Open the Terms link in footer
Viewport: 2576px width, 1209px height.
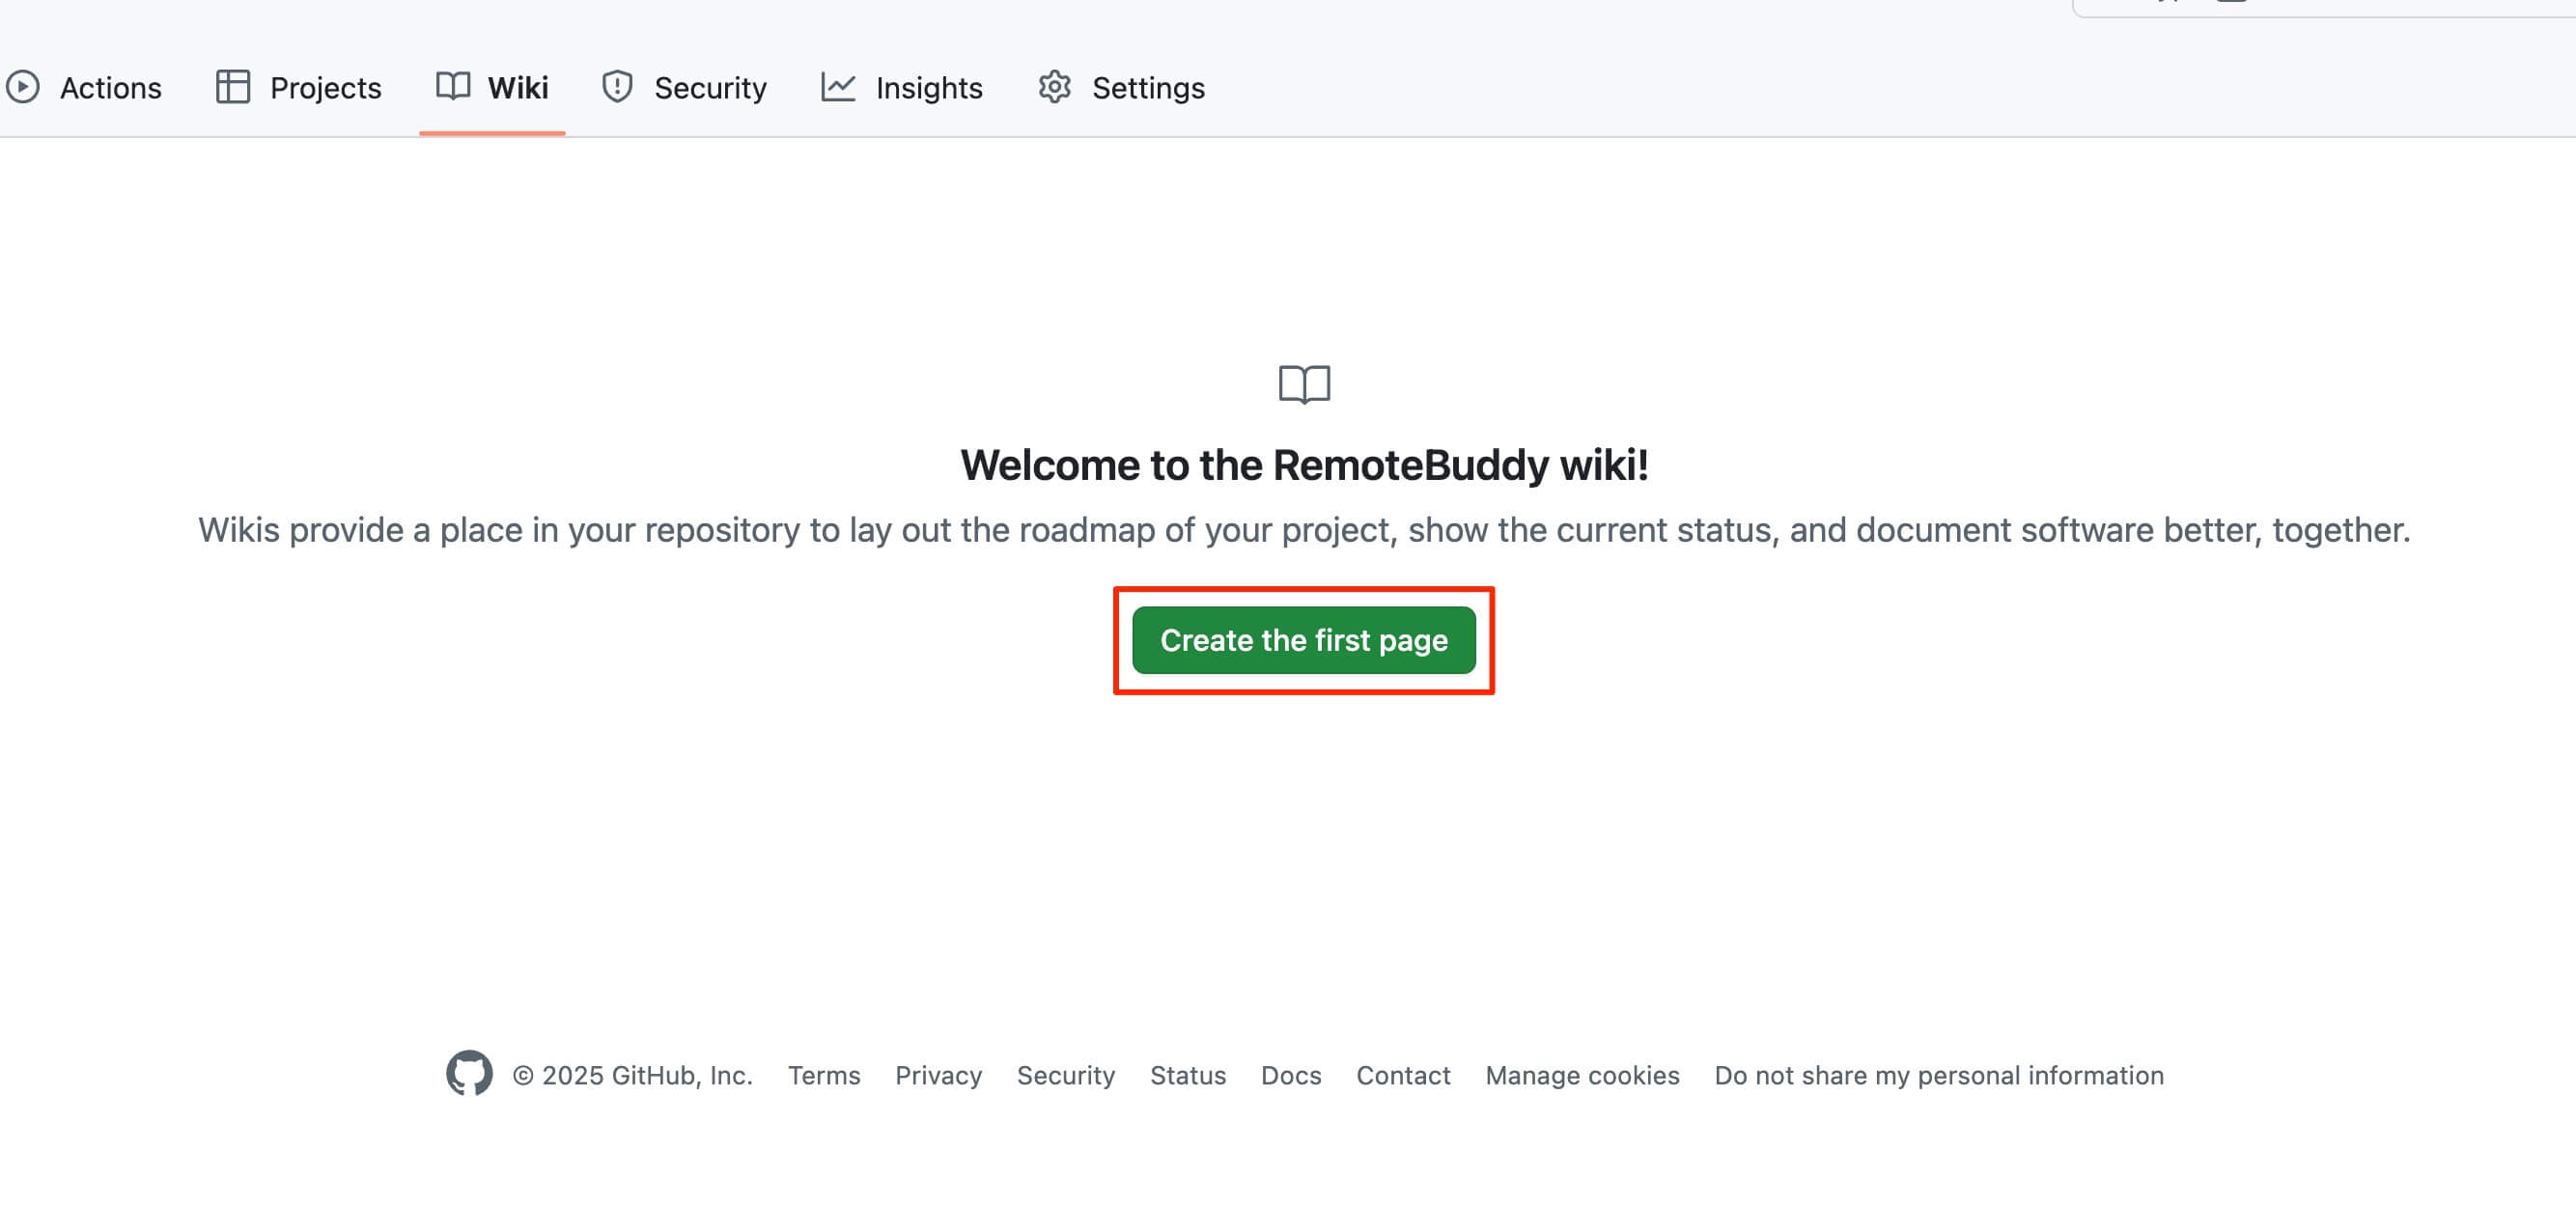tap(824, 1075)
